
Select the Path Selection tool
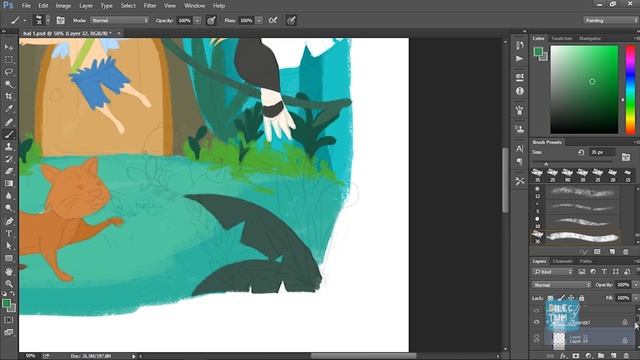tap(9, 246)
